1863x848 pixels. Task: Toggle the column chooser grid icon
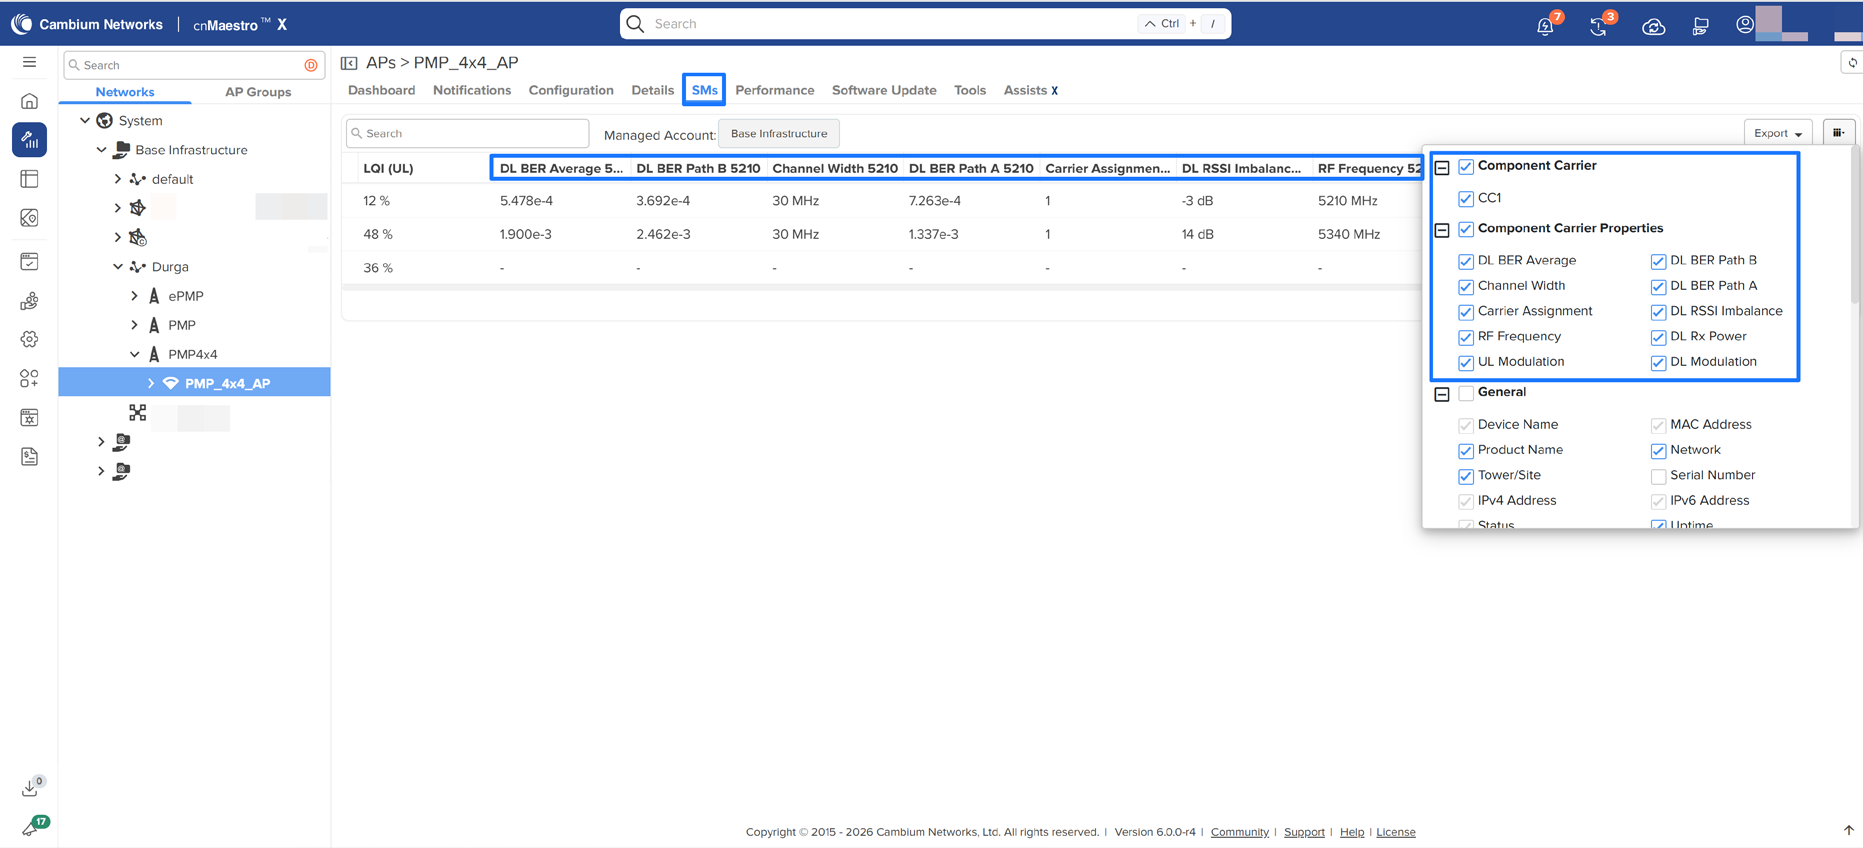[1839, 133]
